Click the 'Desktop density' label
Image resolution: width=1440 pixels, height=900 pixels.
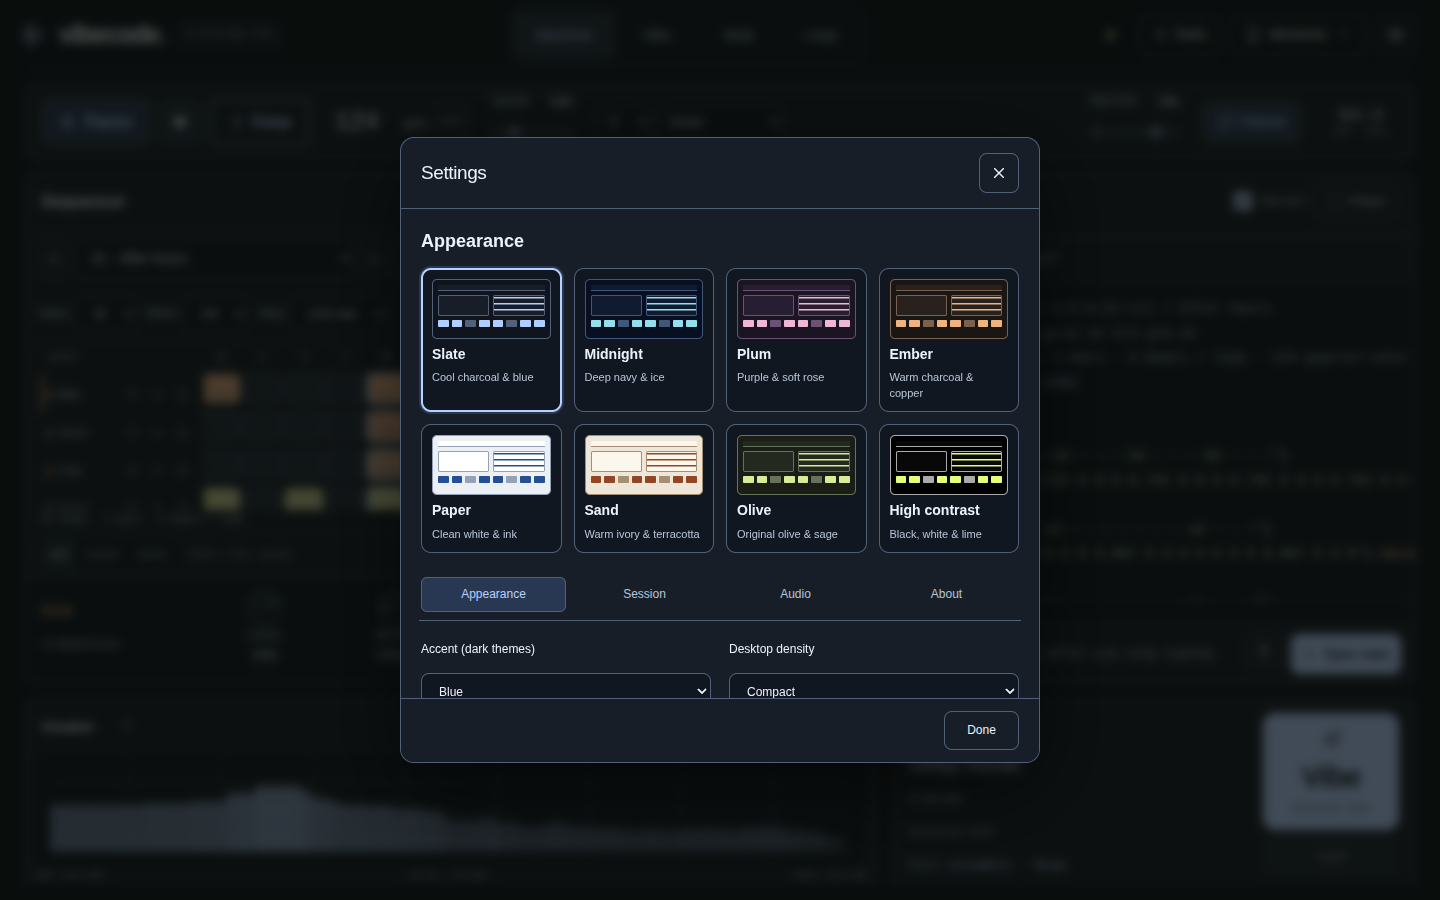point(772,649)
